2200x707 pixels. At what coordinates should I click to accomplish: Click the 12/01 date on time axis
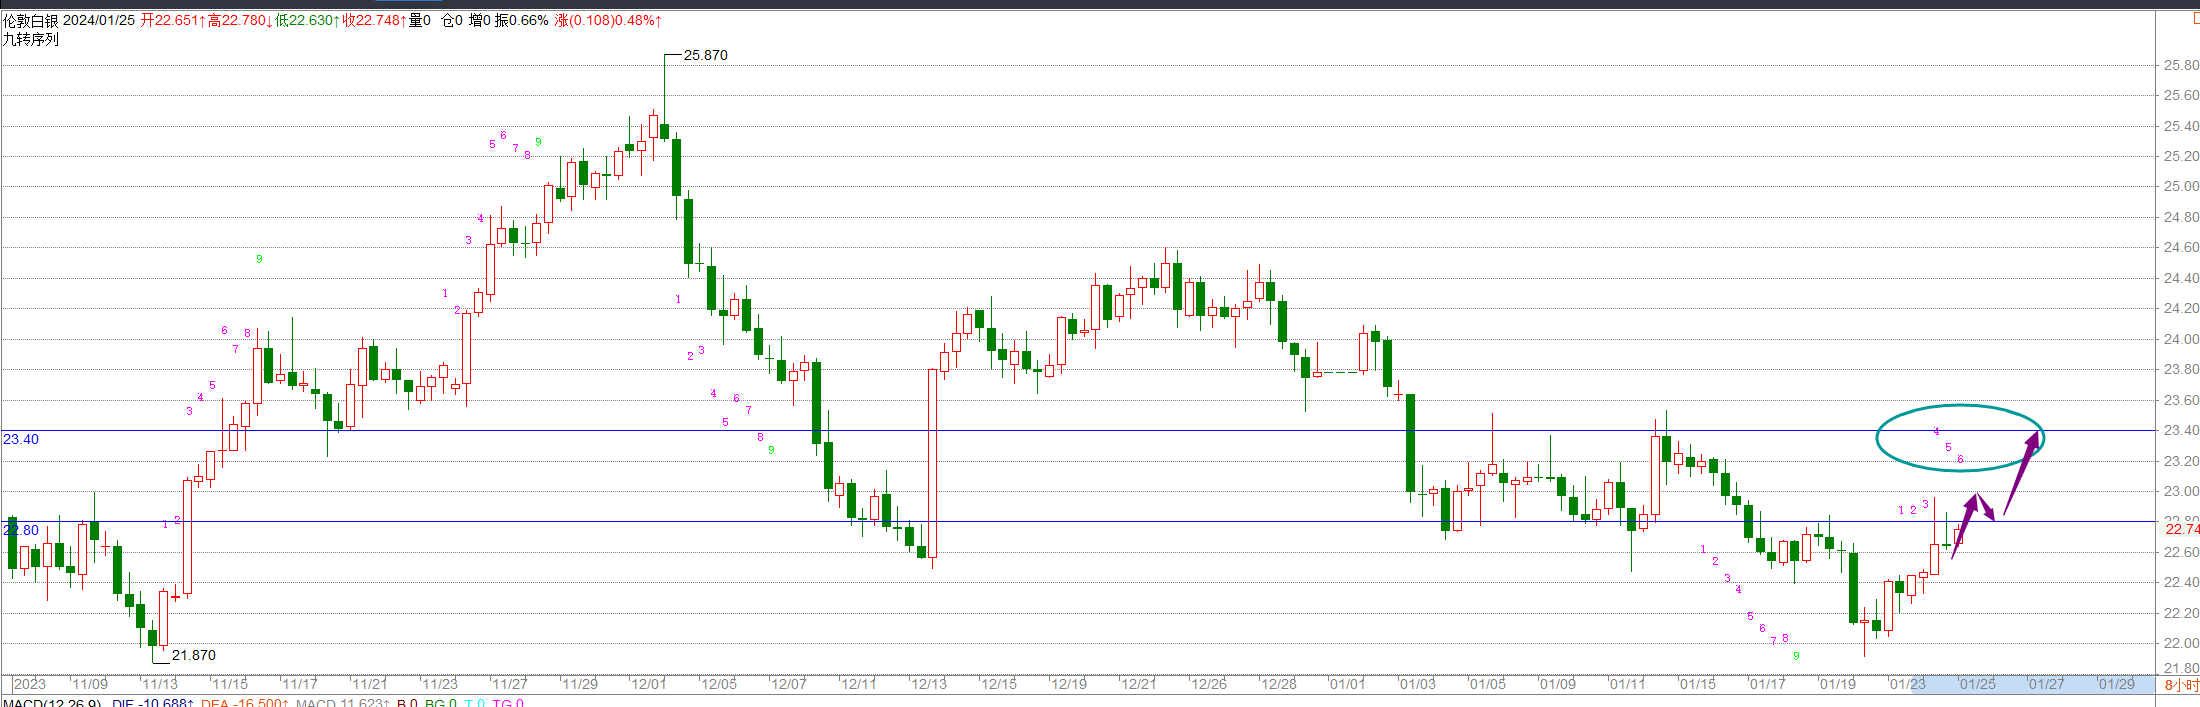pyautogui.click(x=648, y=684)
